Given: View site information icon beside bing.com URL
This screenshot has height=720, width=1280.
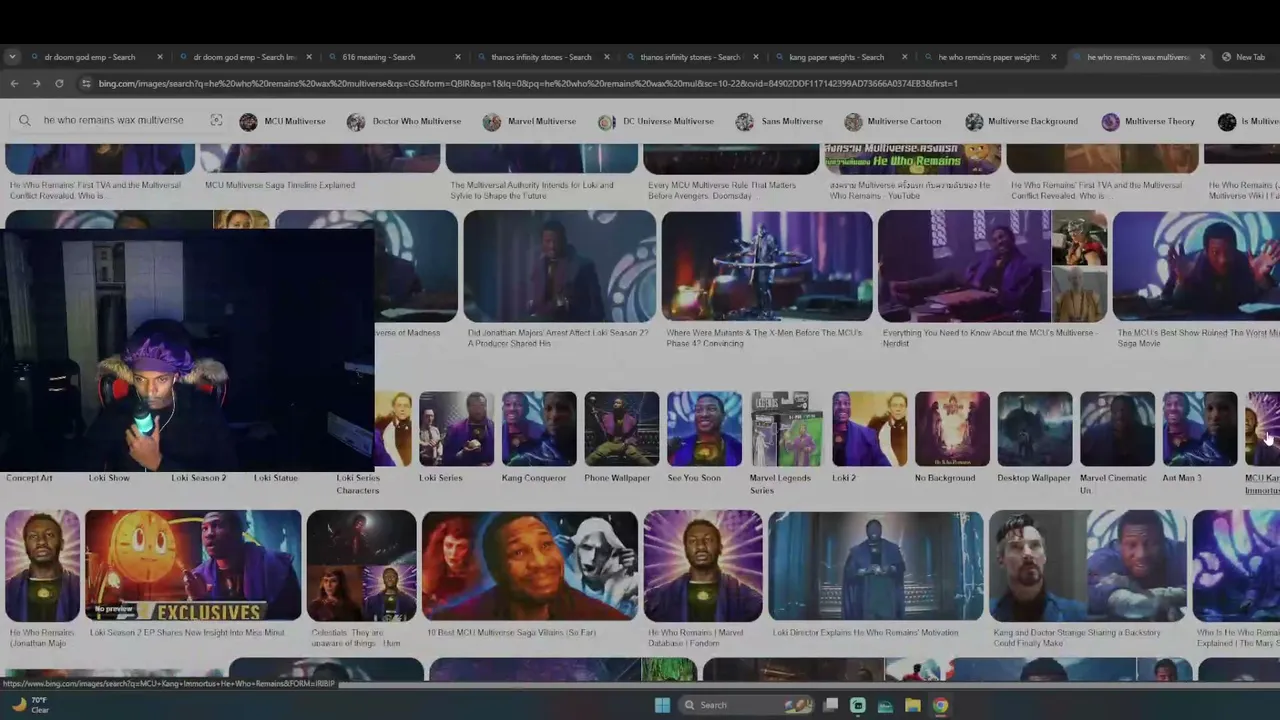Looking at the screenshot, I should 86,83.
